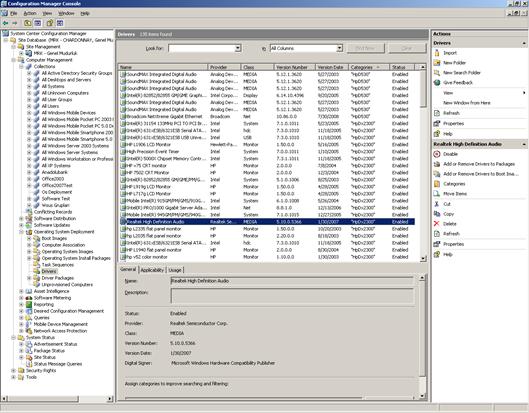Select the High Precision Event Timer row
This screenshot has width=529, height=413.
click(267, 152)
